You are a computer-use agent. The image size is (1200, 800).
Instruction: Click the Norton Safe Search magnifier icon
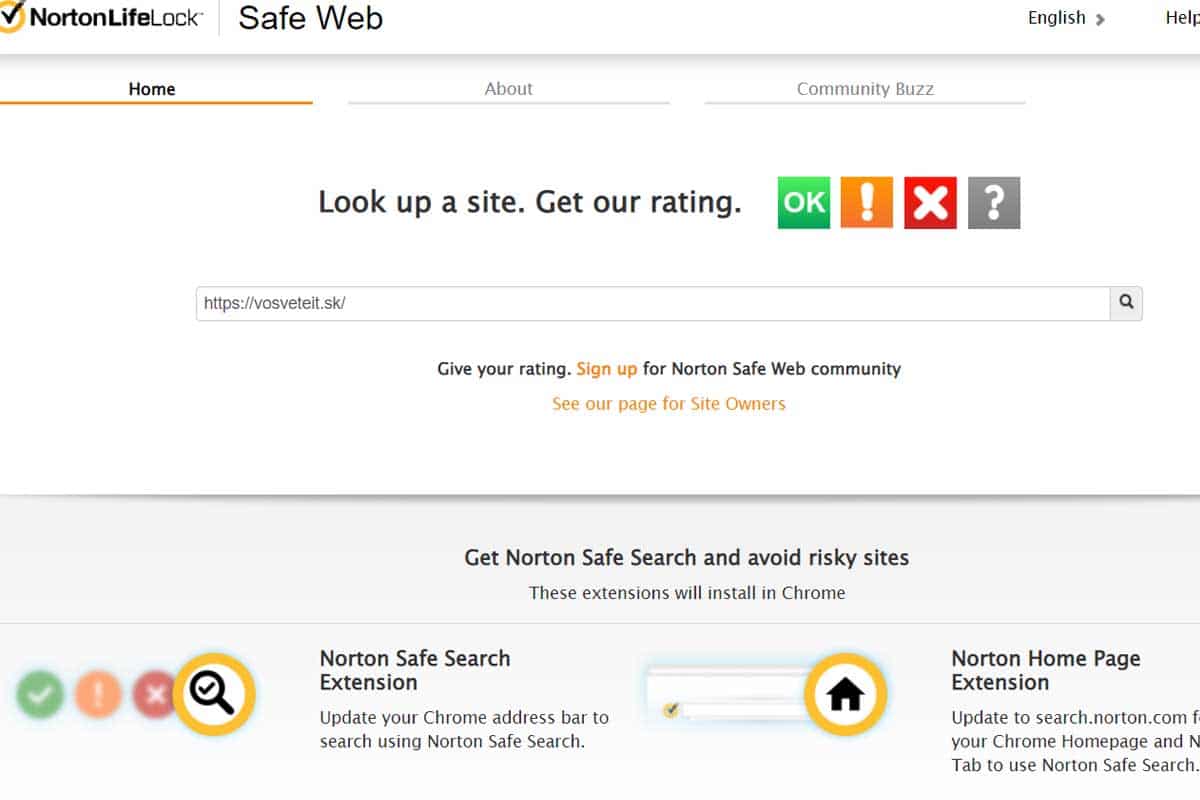[214, 694]
